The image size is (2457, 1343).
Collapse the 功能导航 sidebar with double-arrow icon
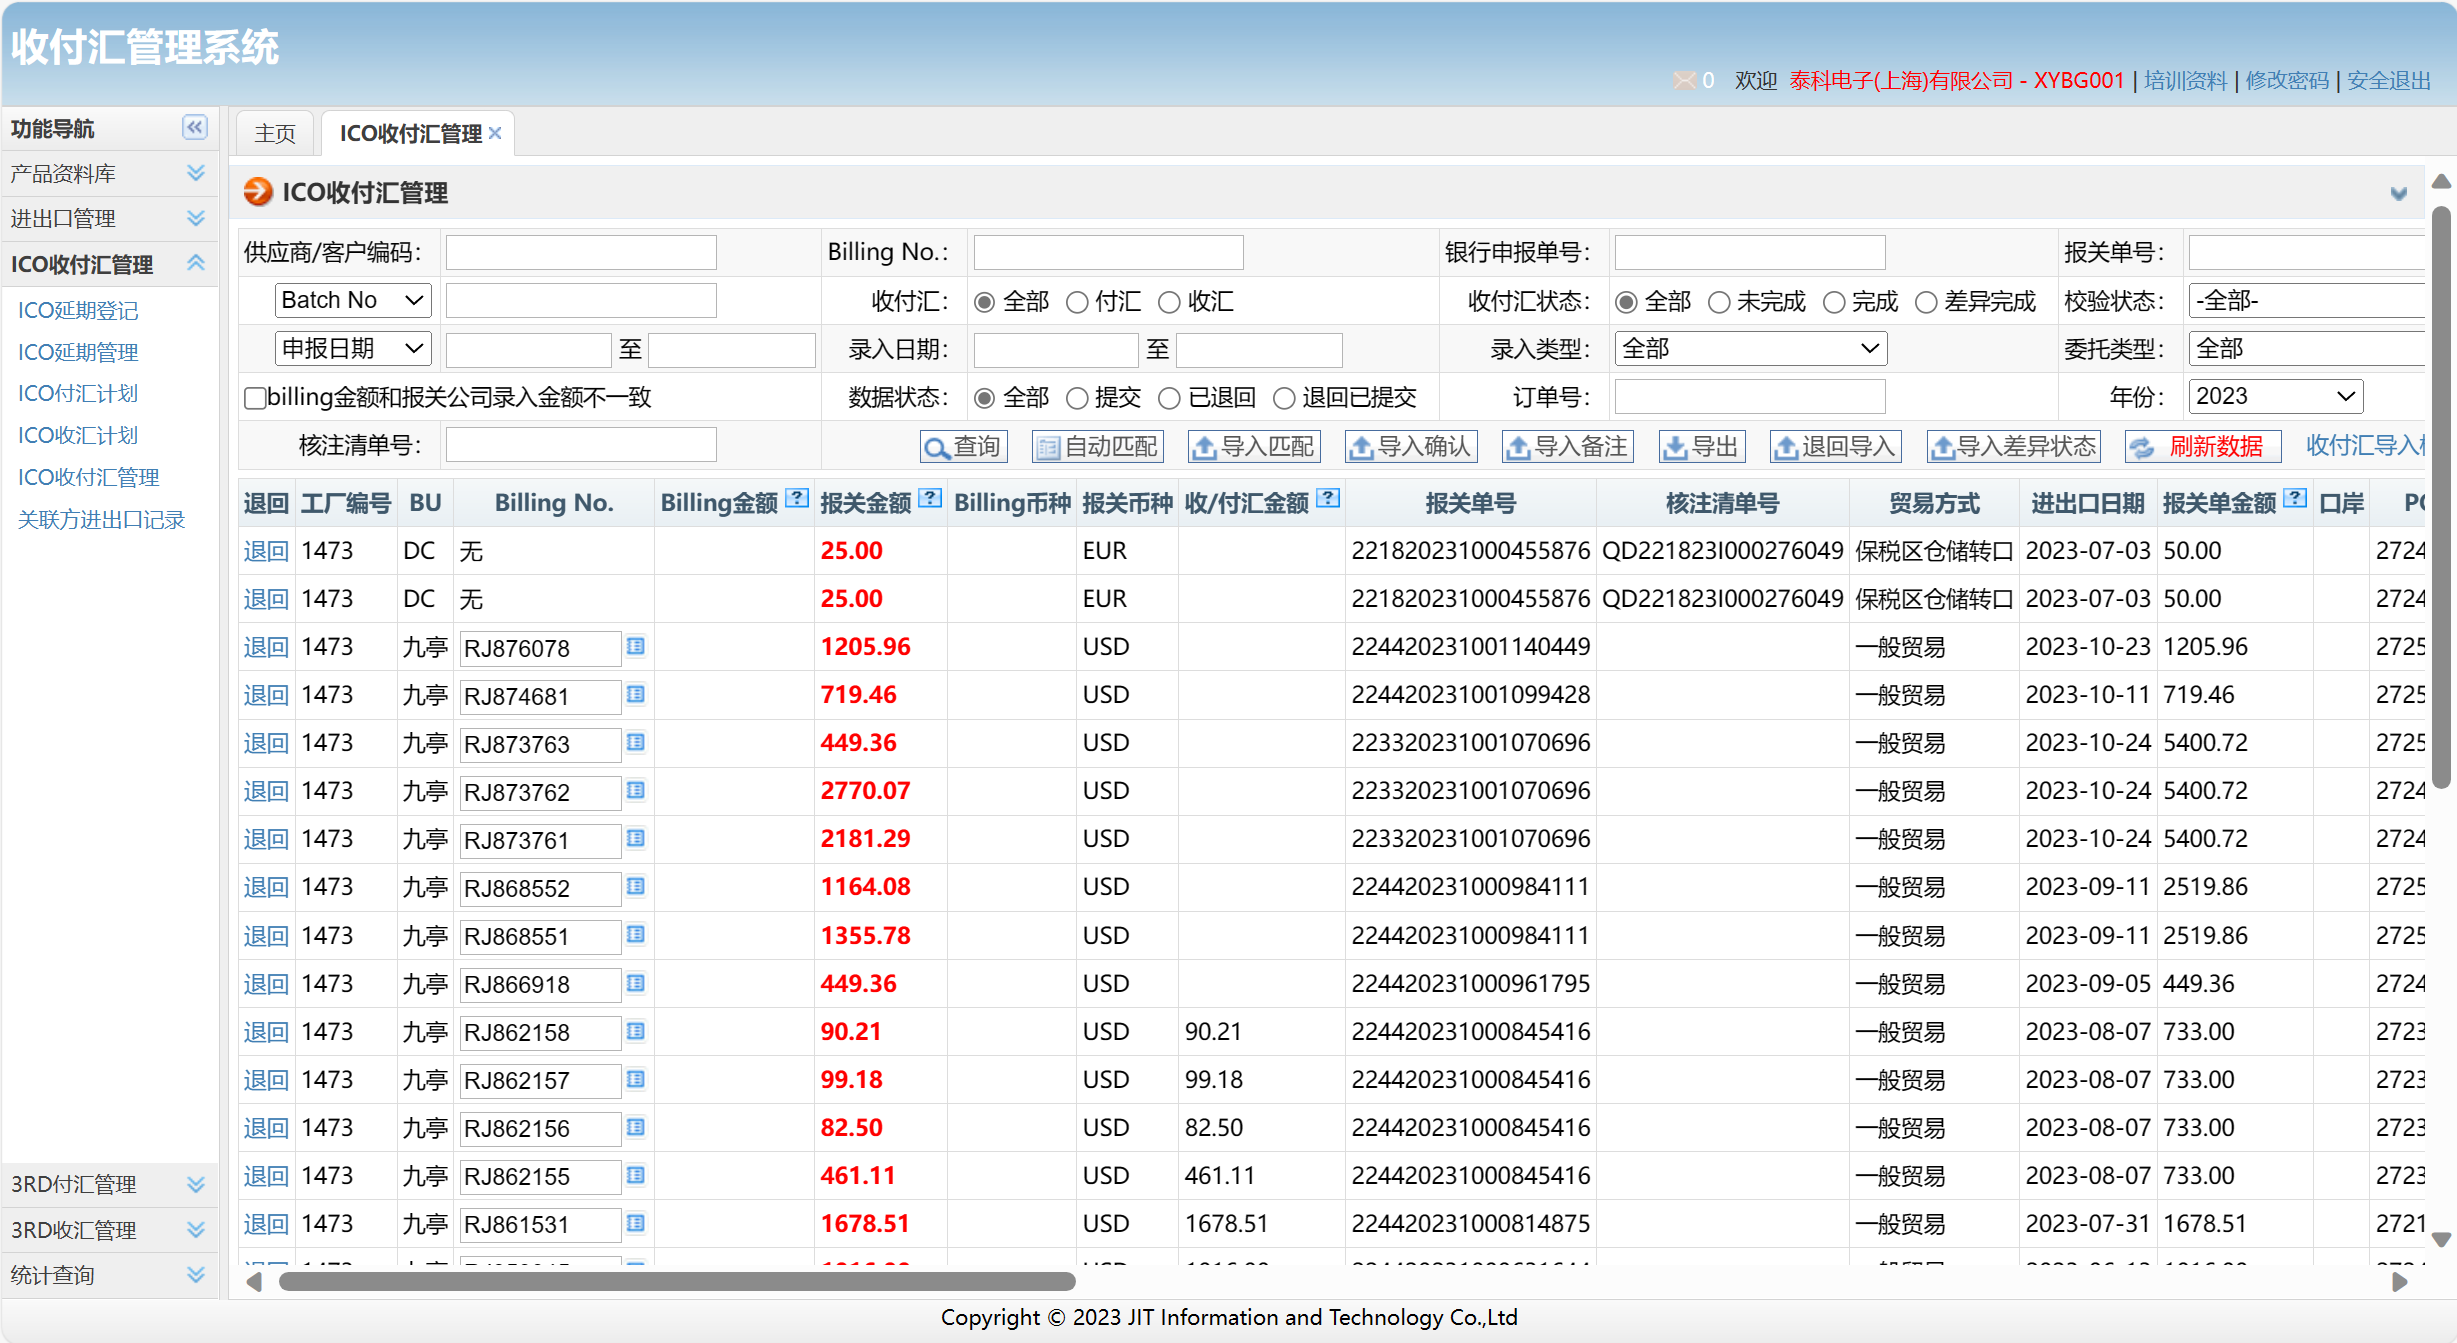tap(195, 127)
